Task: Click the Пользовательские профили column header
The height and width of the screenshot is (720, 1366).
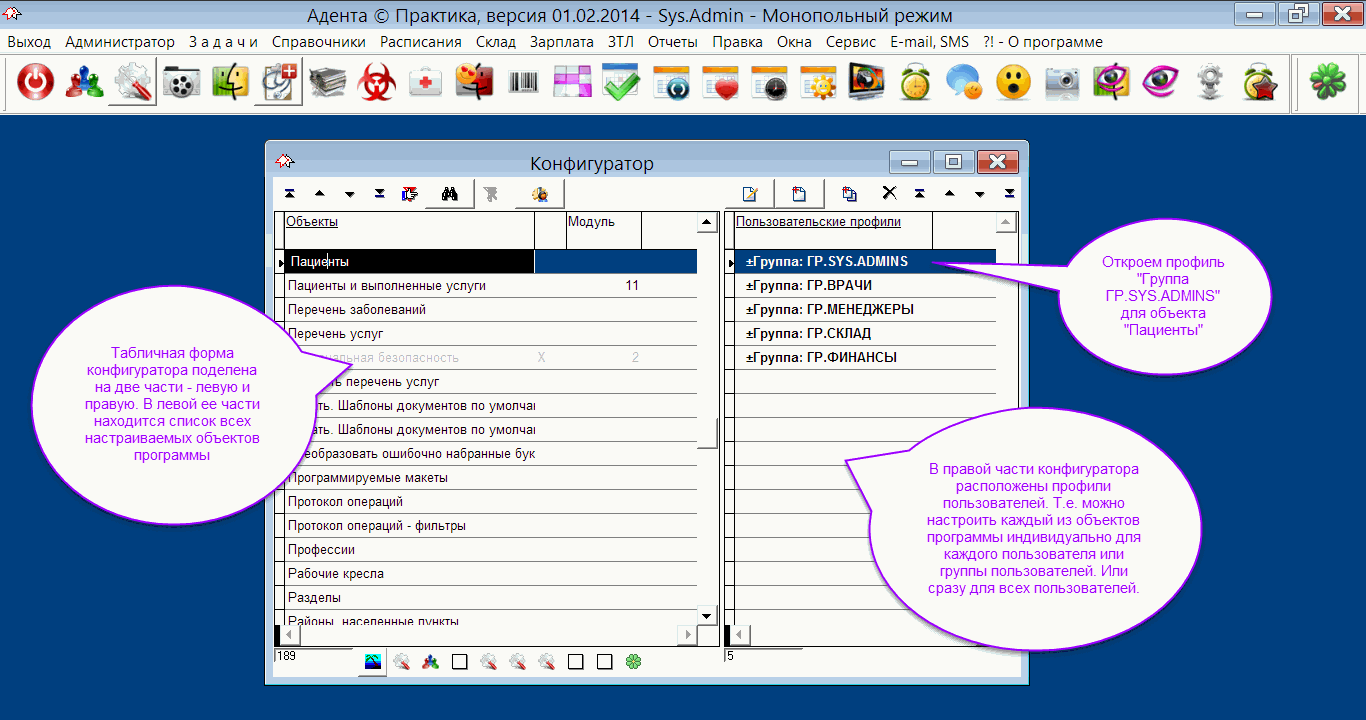Action: [x=818, y=222]
